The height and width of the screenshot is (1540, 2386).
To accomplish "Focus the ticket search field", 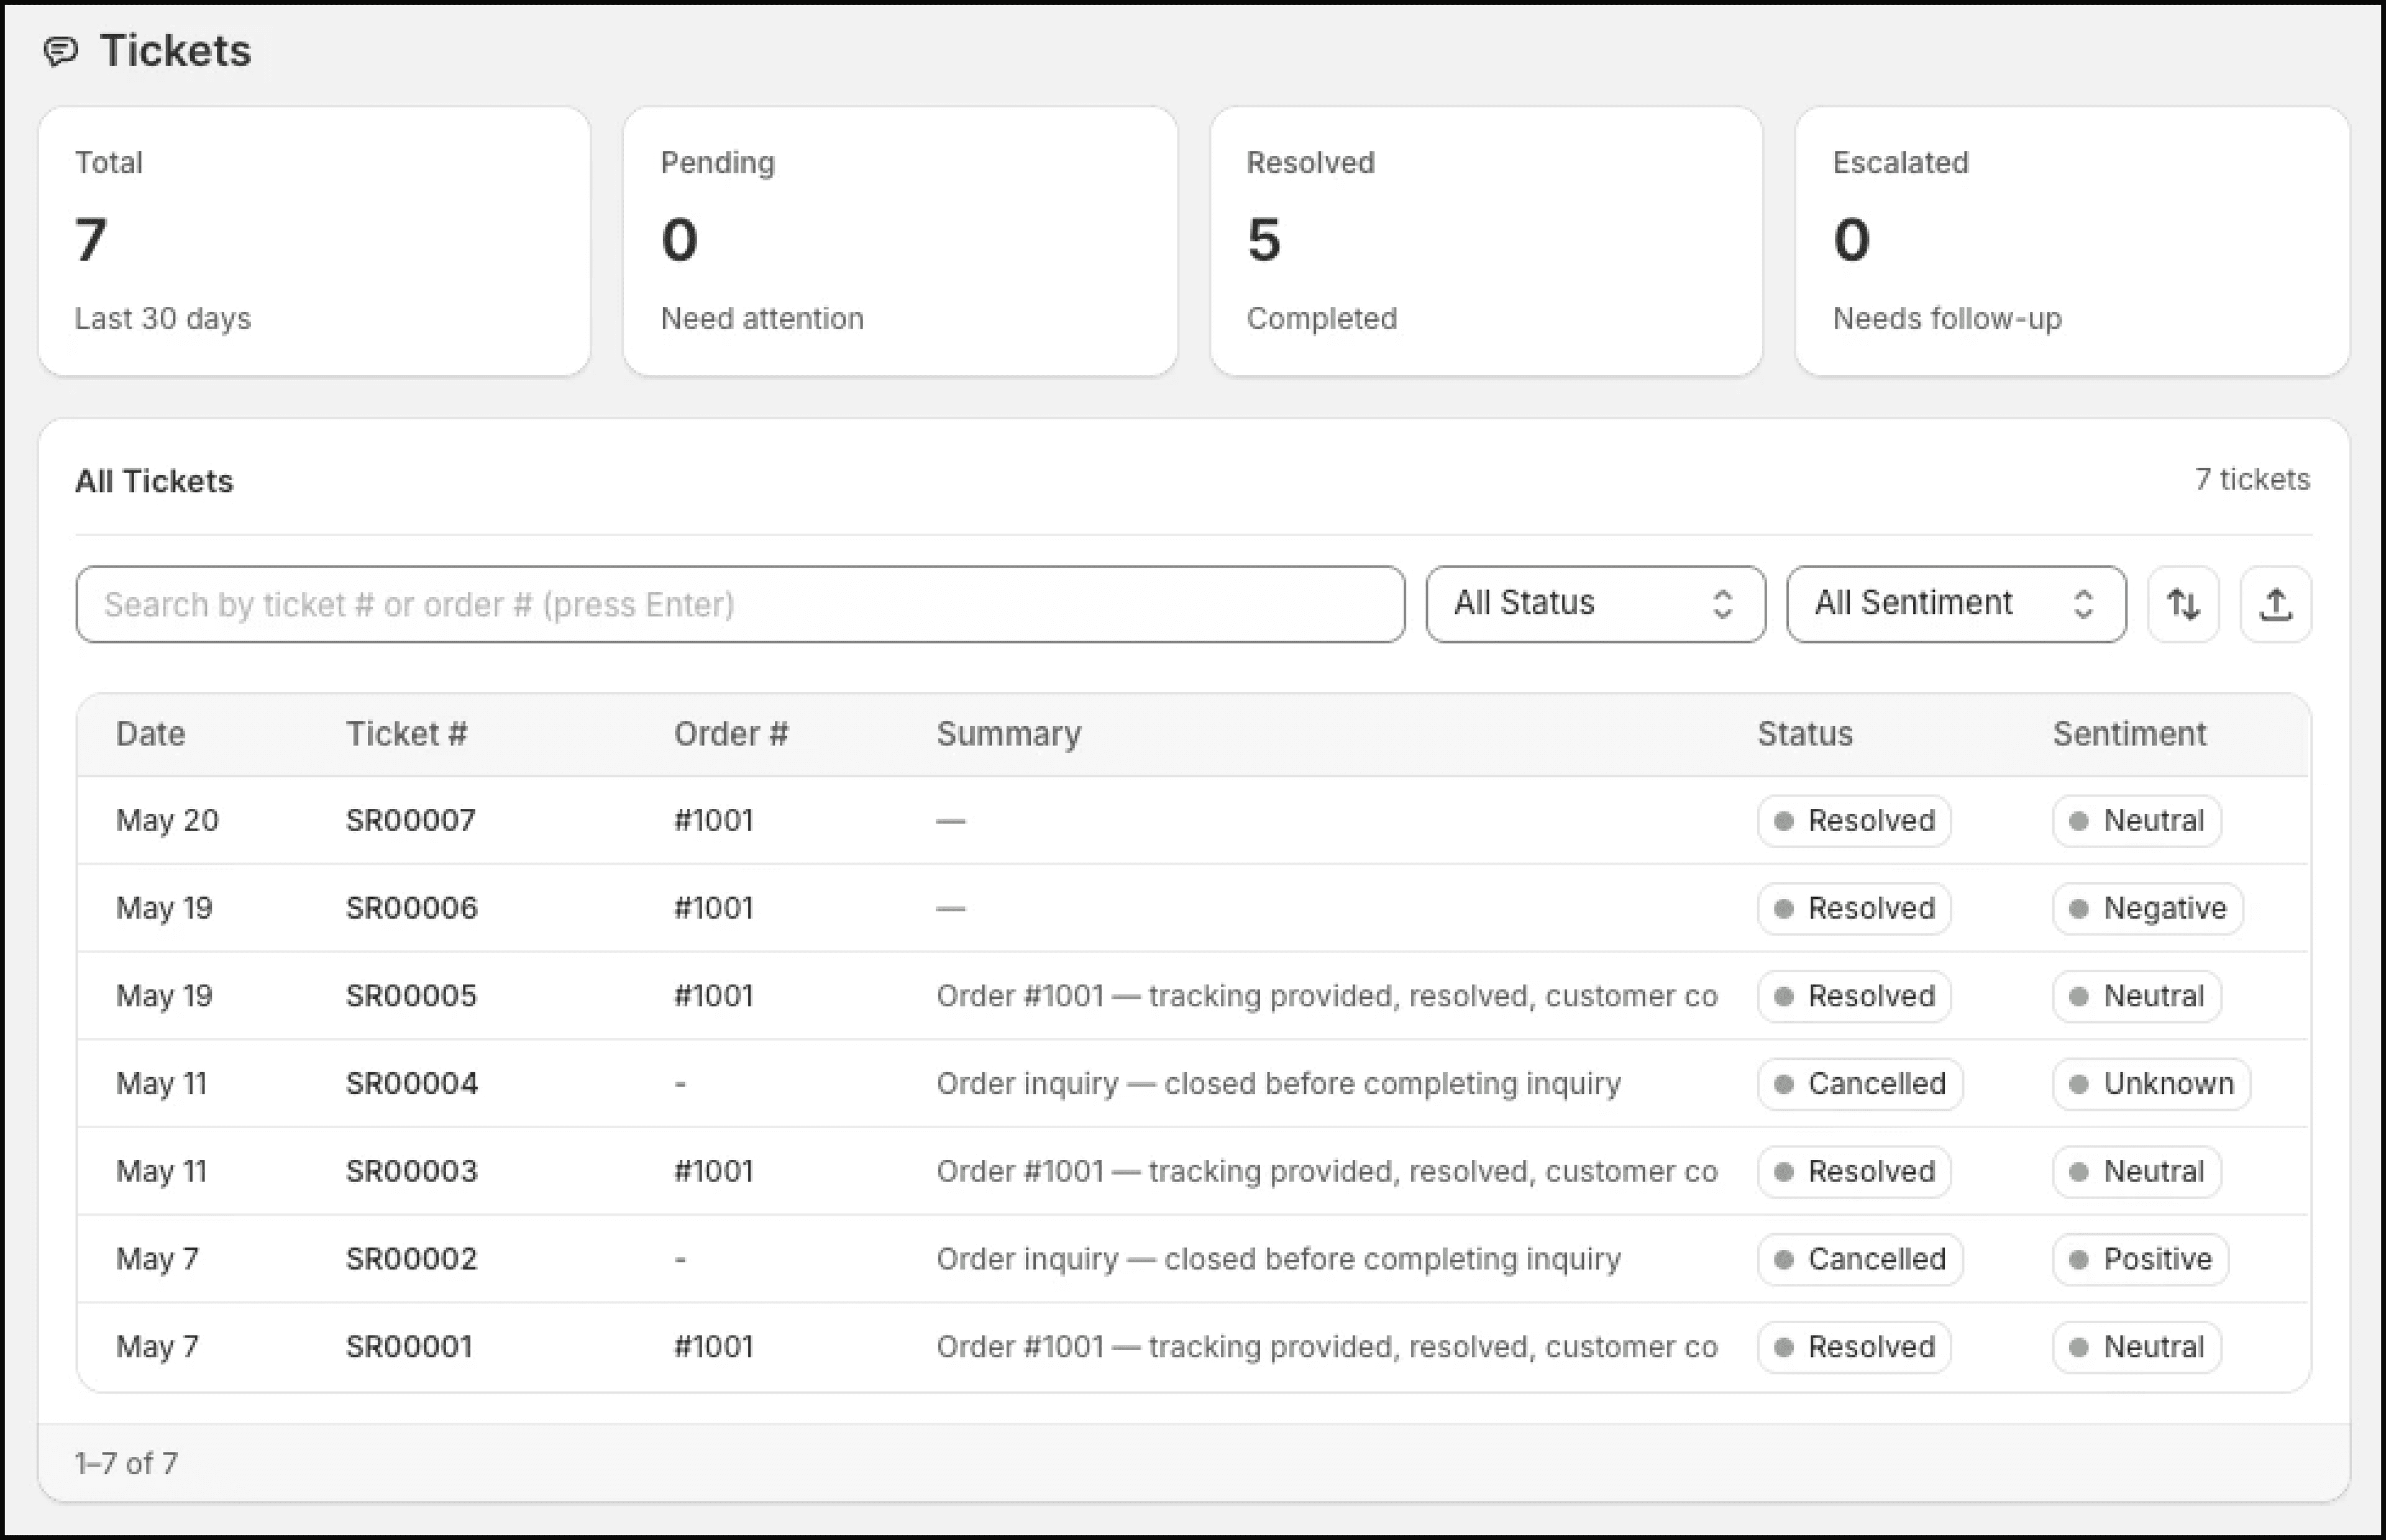I will tap(740, 604).
